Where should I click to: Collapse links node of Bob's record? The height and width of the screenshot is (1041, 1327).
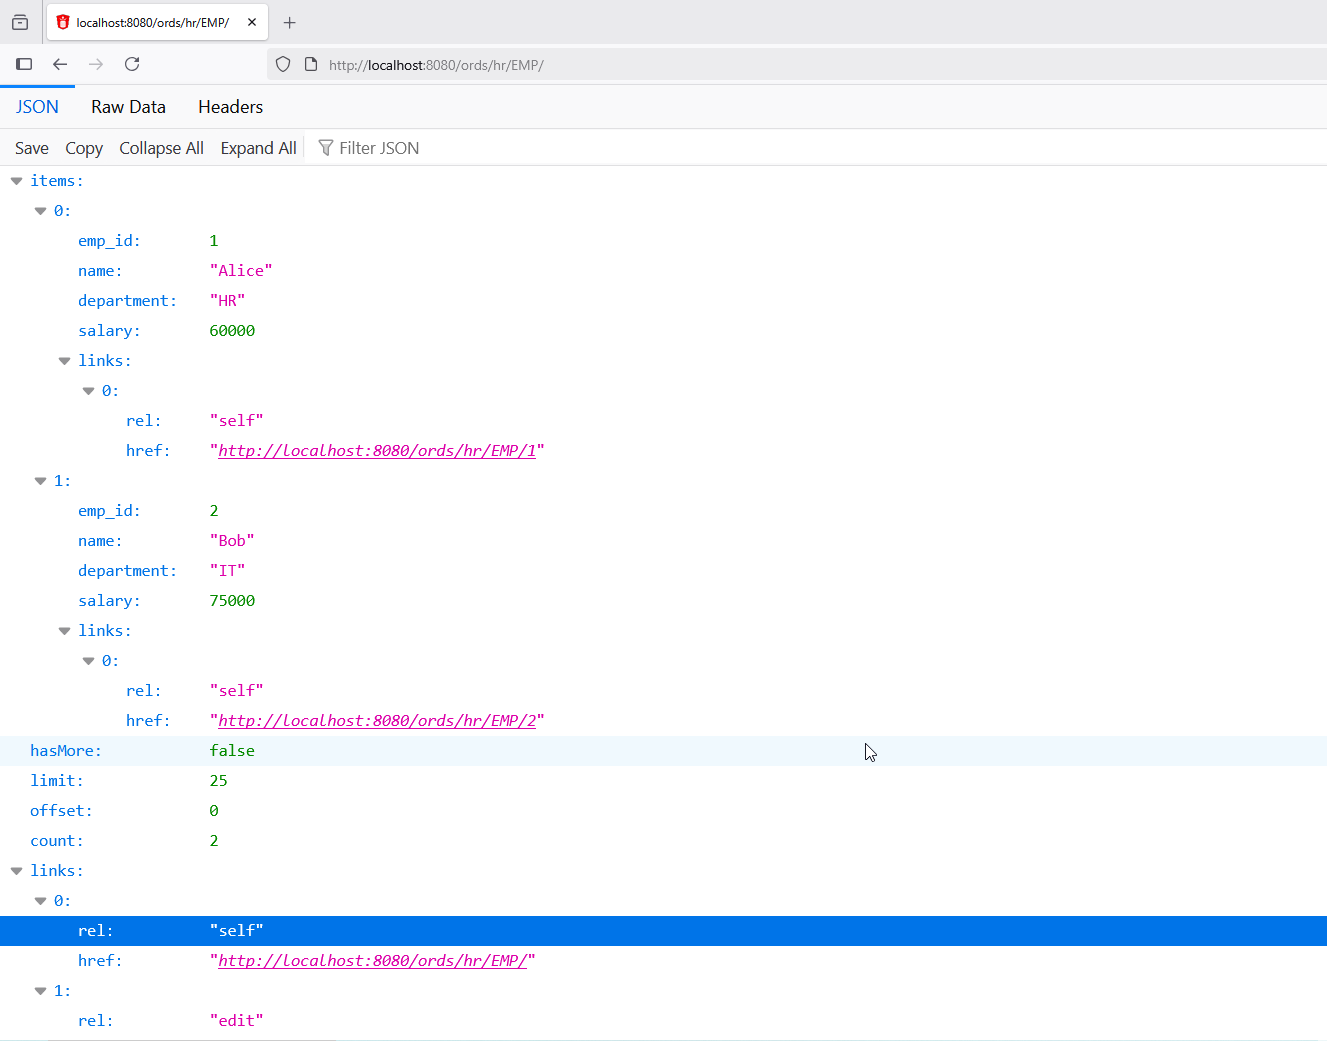tap(64, 631)
